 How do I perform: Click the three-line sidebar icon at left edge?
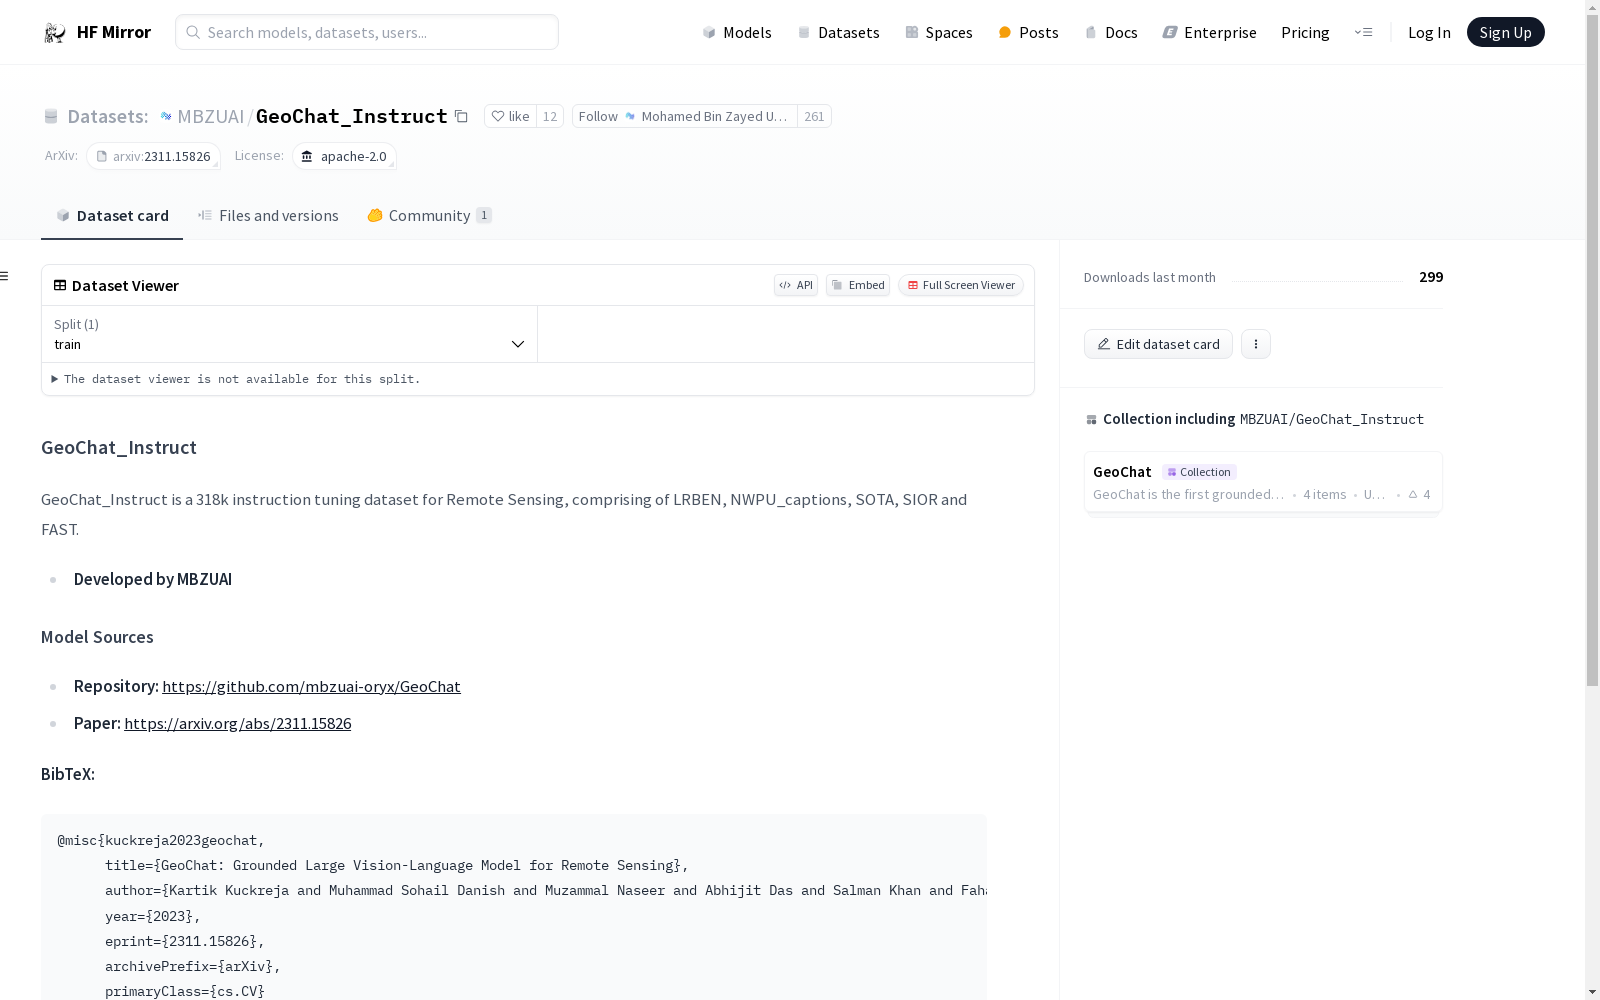[5, 276]
